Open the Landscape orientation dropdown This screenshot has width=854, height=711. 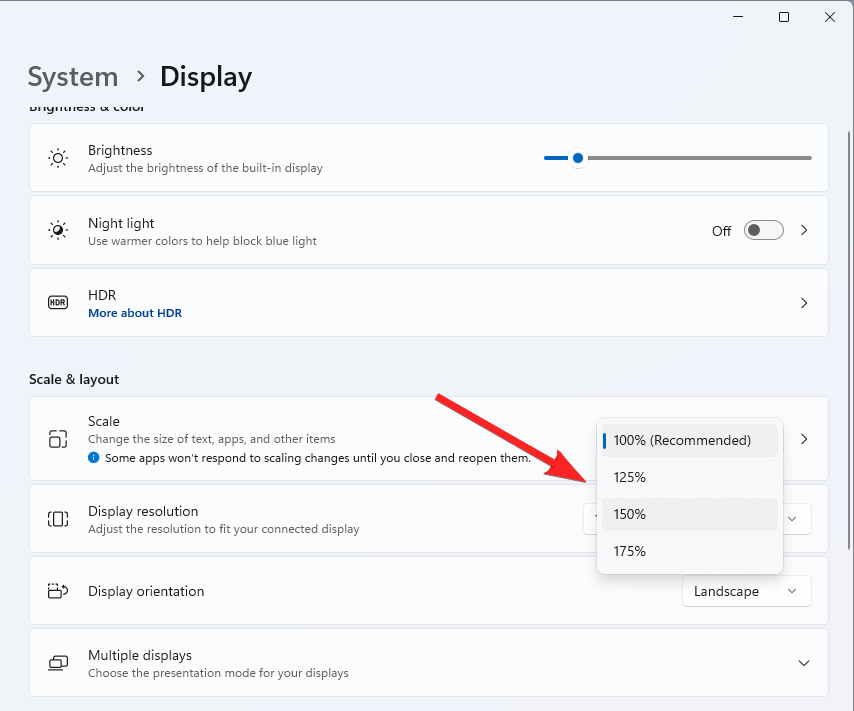(746, 591)
